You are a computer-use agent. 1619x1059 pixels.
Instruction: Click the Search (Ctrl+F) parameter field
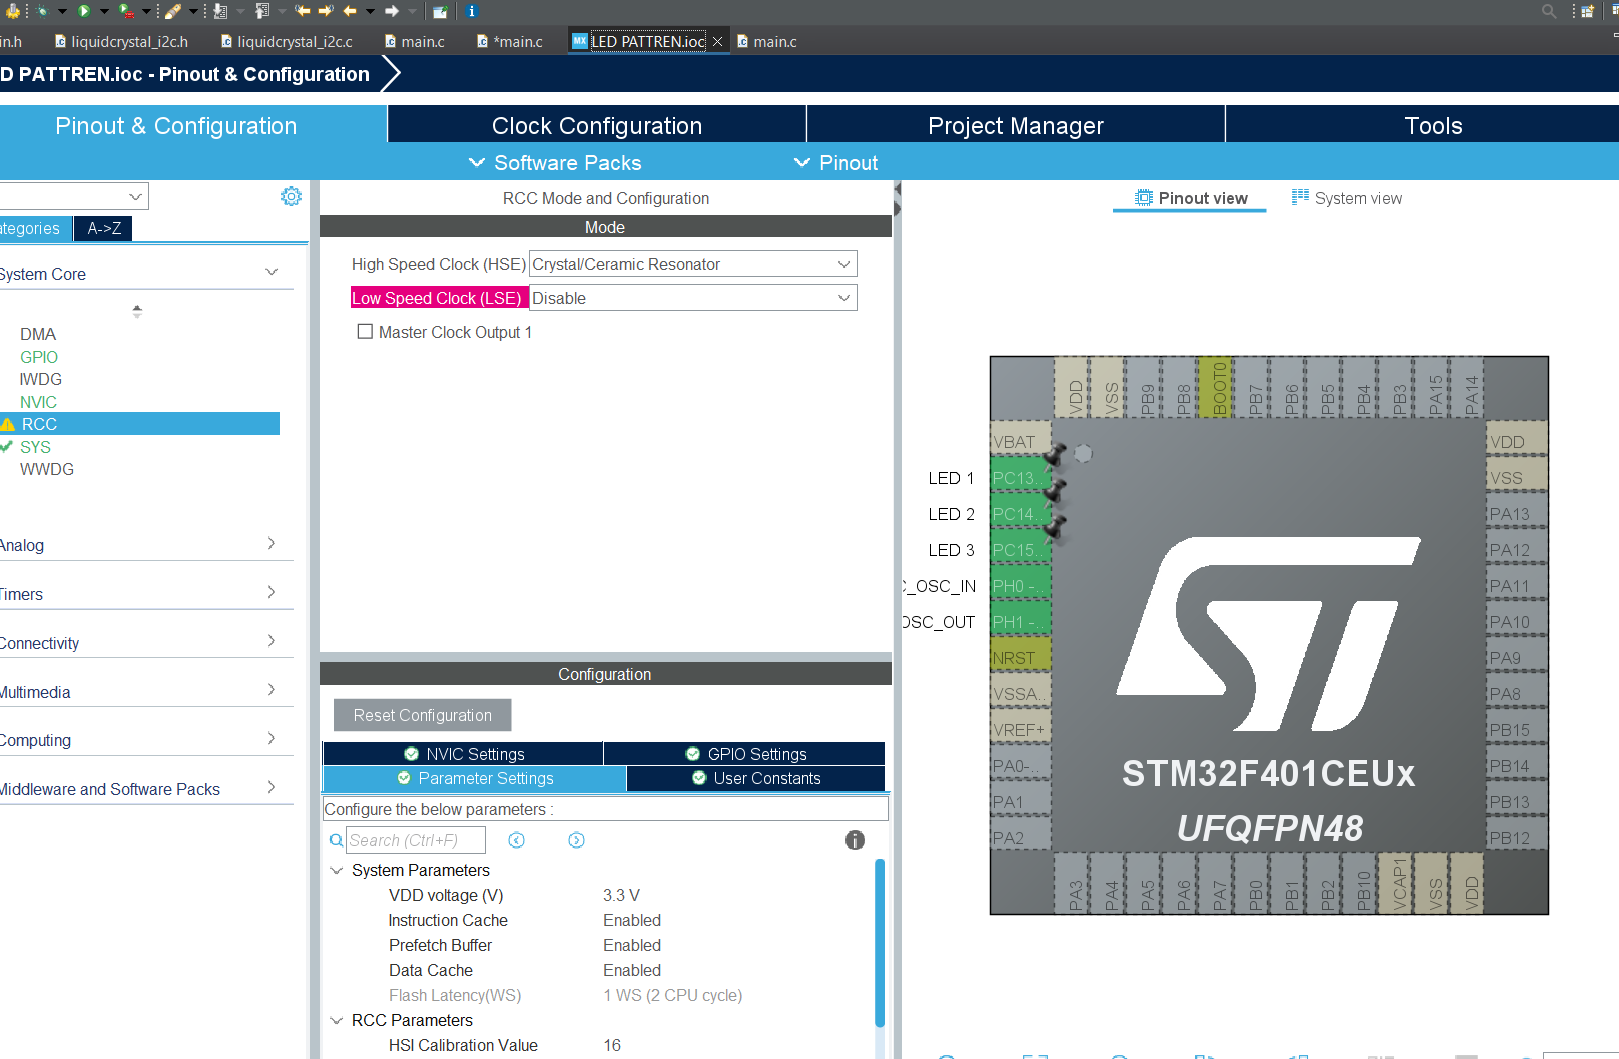[416, 840]
